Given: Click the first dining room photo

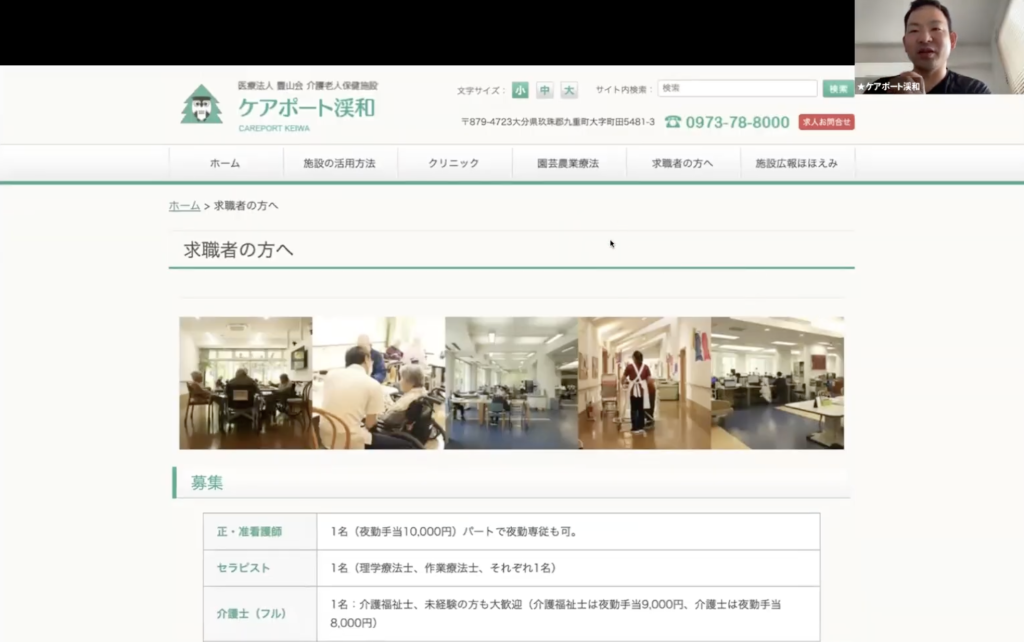Looking at the screenshot, I should 245,383.
